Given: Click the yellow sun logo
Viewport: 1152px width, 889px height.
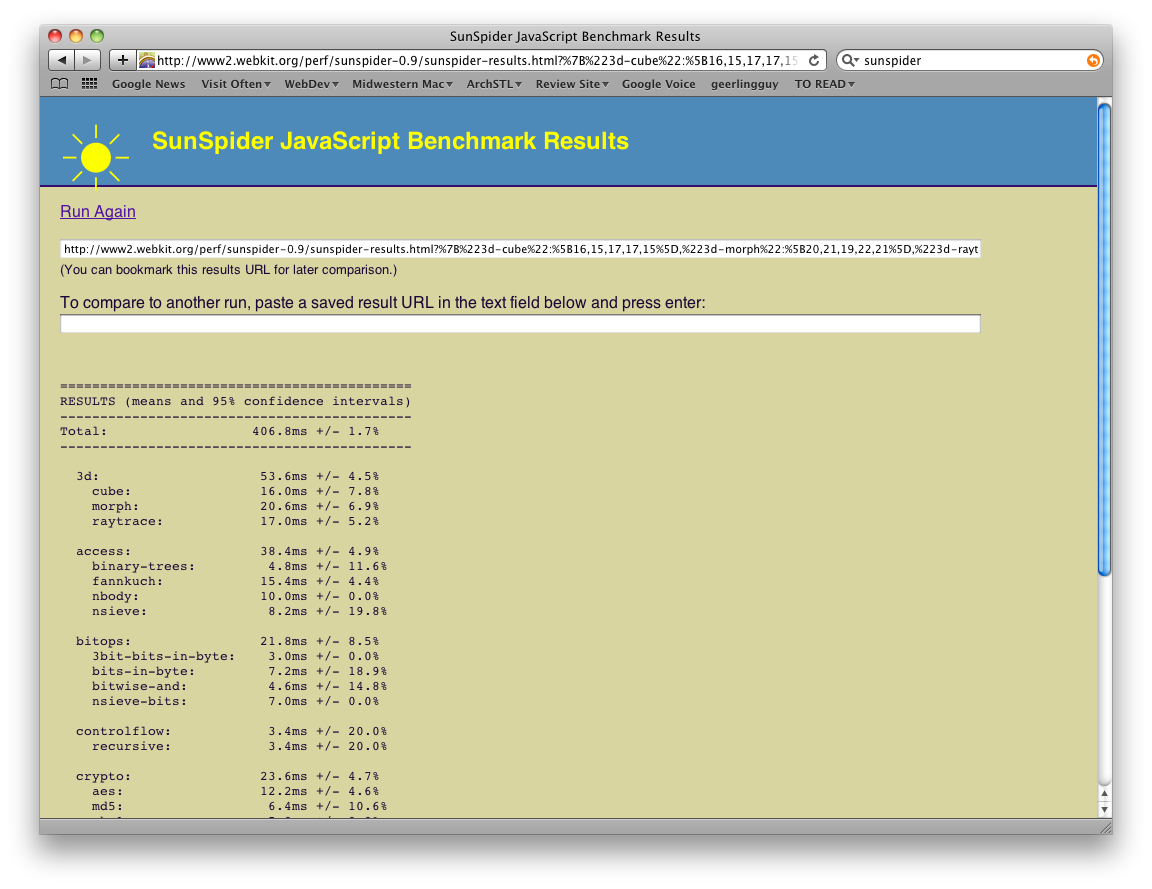Looking at the screenshot, I should pos(96,156).
